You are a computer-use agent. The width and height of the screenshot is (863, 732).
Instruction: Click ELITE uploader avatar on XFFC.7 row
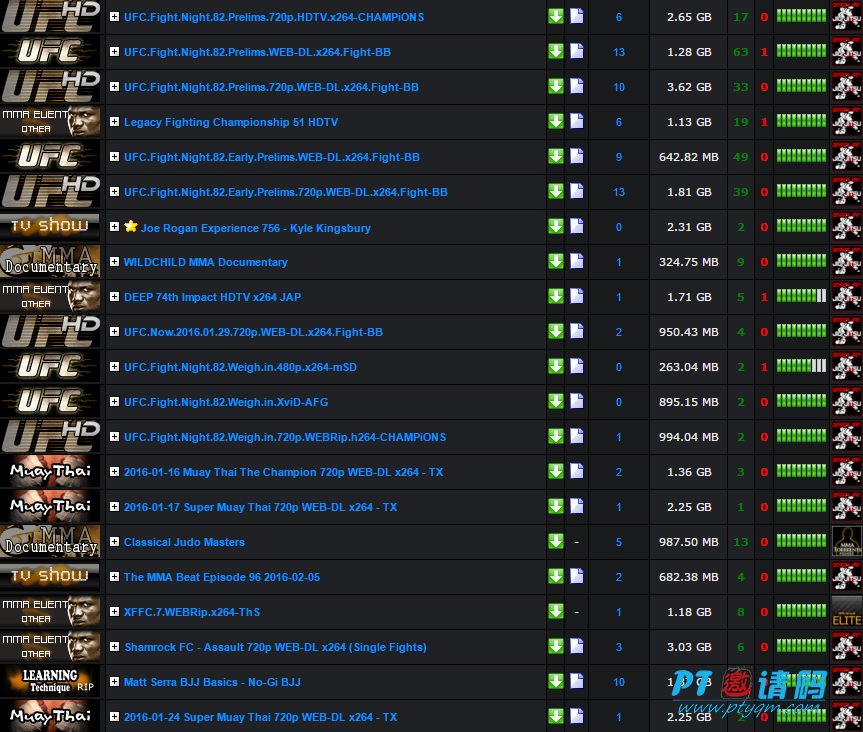pyautogui.click(x=846, y=611)
